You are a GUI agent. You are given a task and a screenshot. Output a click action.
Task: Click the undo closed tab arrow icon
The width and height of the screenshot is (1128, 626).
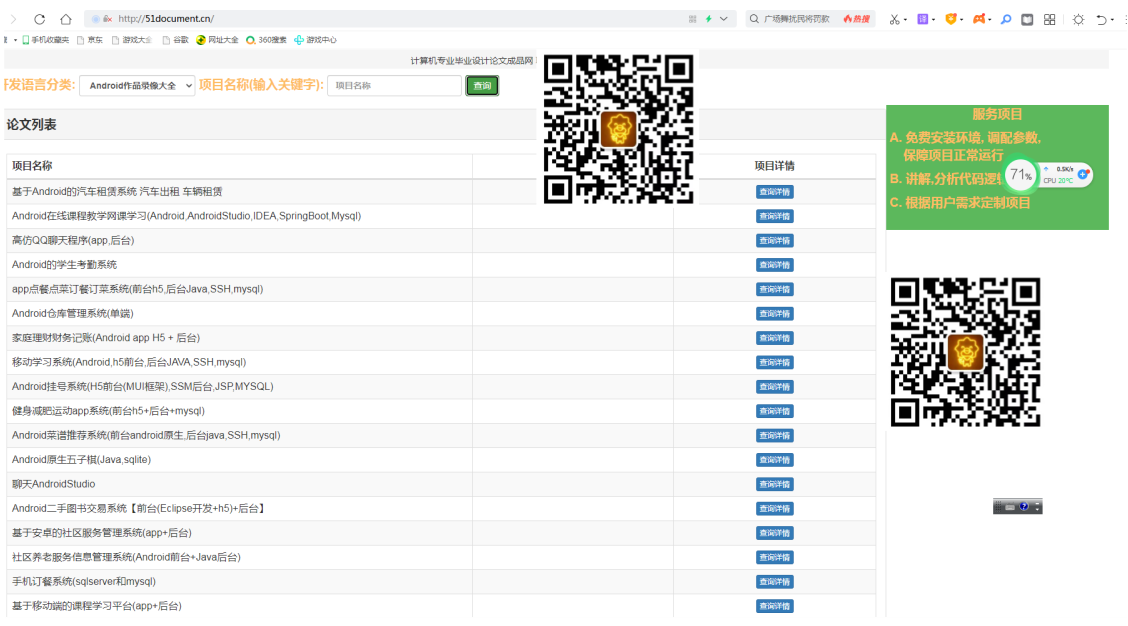pyautogui.click(x=1101, y=19)
